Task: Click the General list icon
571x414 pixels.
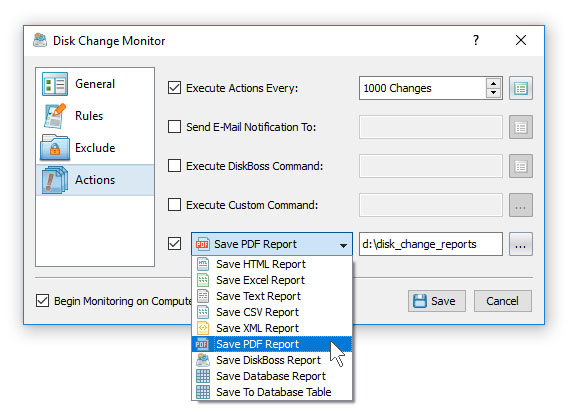Action: pos(55,84)
